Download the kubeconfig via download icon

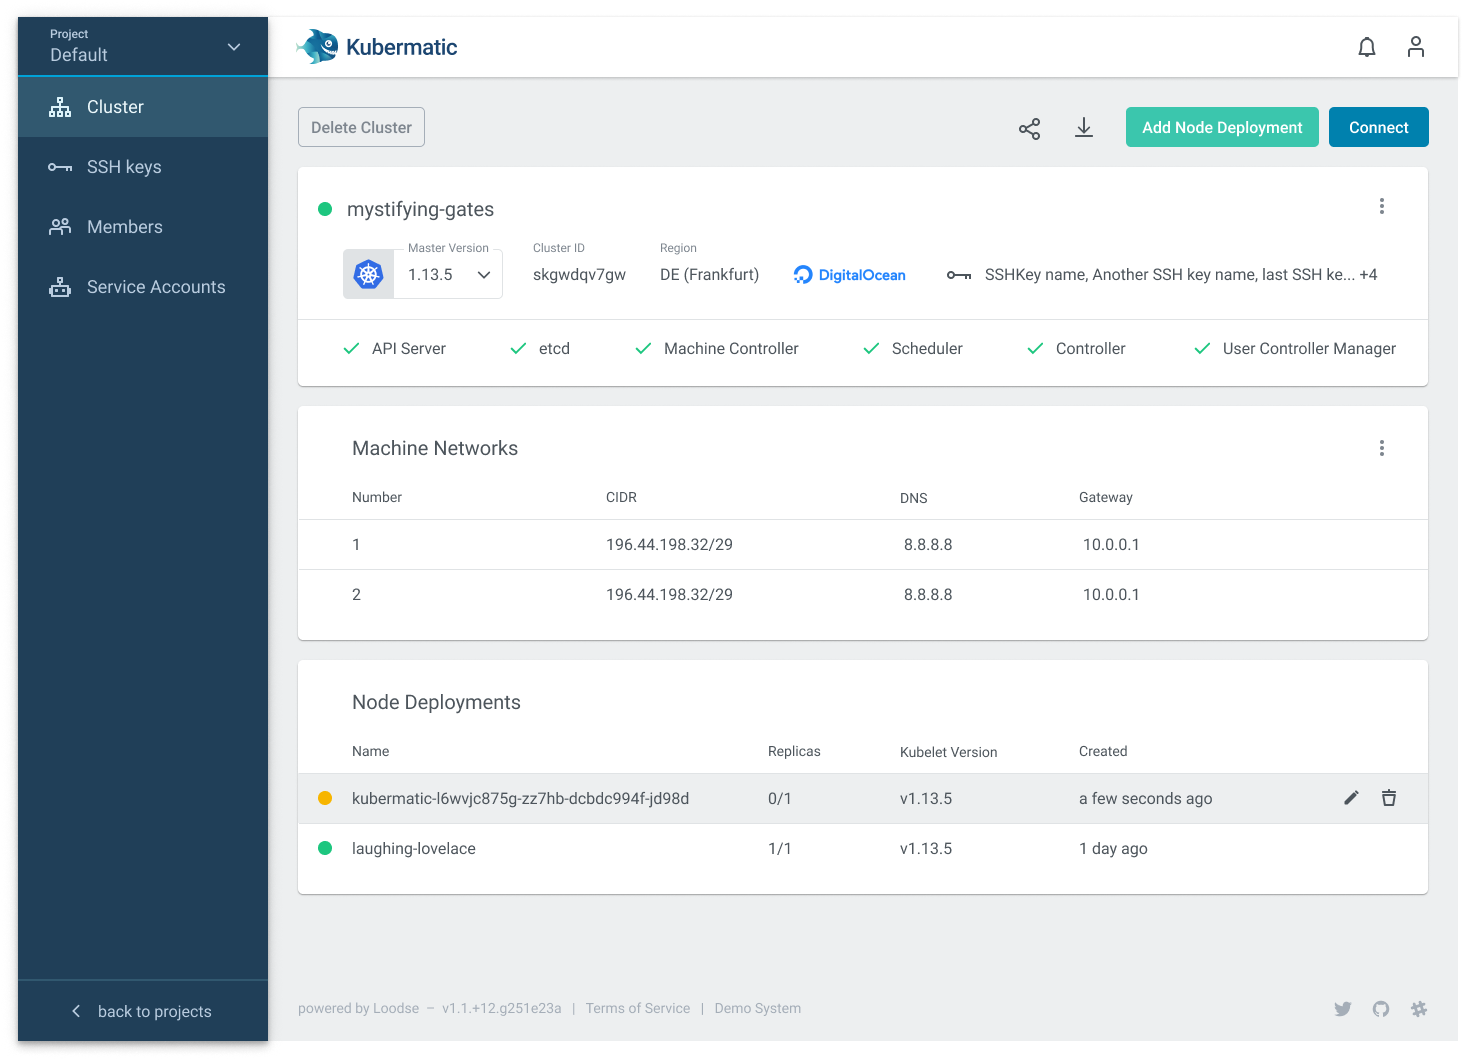(x=1084, y=128)
